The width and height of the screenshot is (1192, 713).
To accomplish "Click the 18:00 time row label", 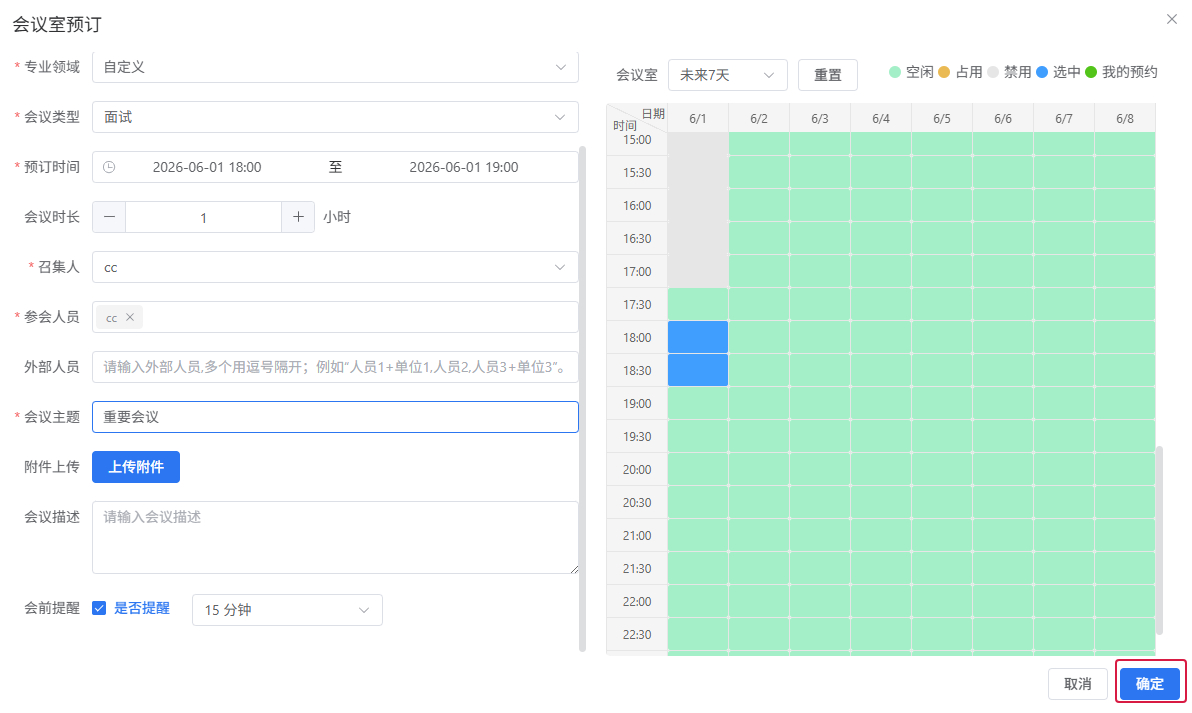I will (637, 337).
